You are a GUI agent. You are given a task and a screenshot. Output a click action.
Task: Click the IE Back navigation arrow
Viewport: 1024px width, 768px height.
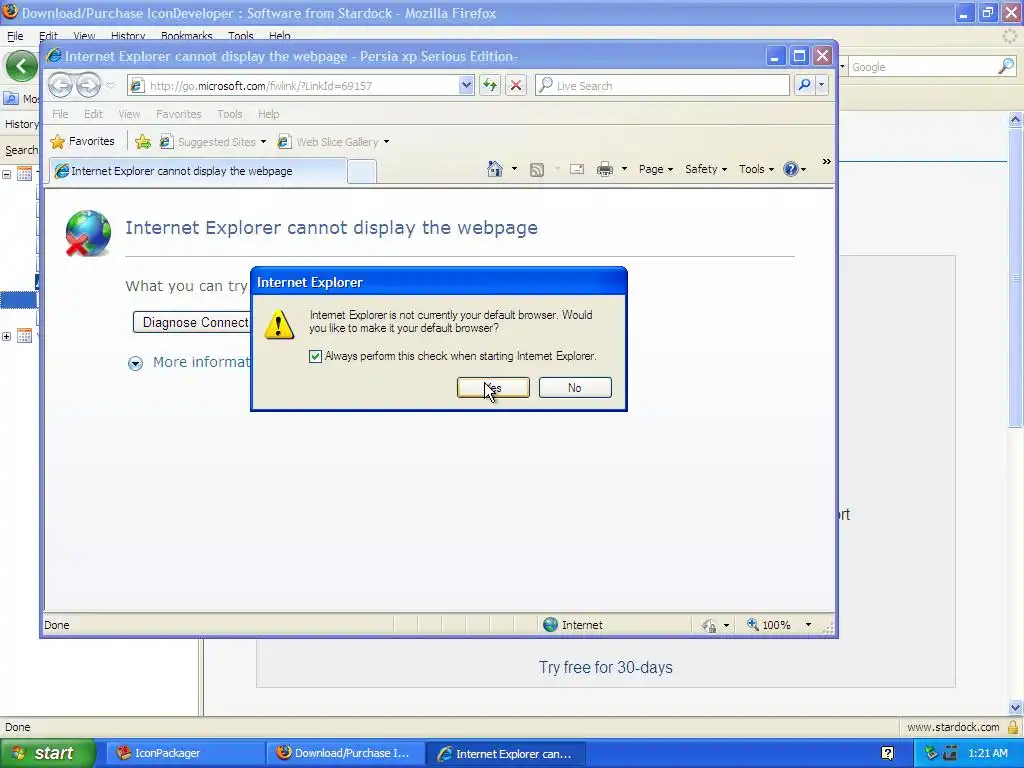60,85
